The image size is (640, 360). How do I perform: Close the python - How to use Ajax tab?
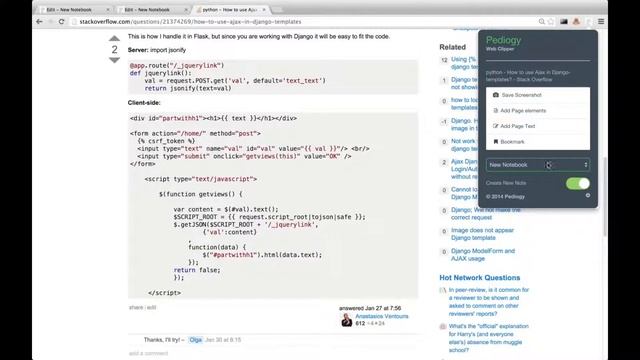(264, 9)
